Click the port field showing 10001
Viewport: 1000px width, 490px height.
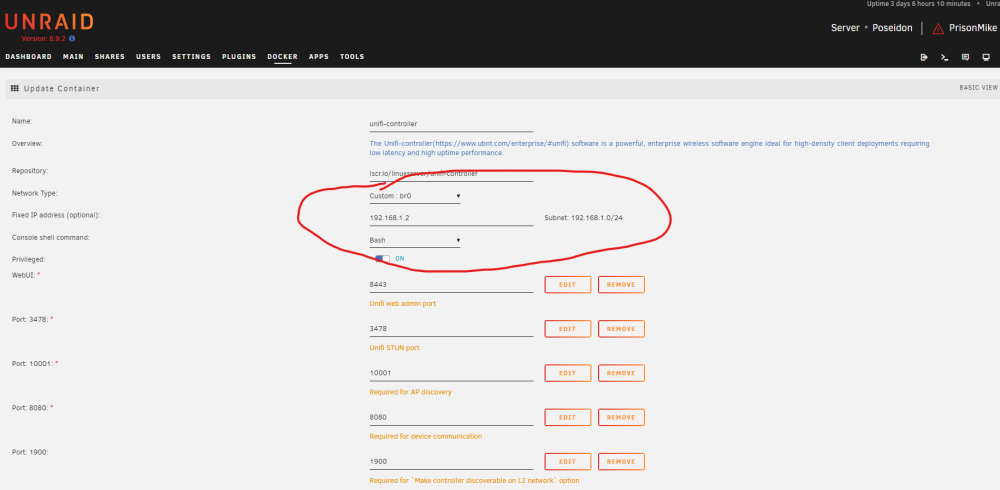451,373
